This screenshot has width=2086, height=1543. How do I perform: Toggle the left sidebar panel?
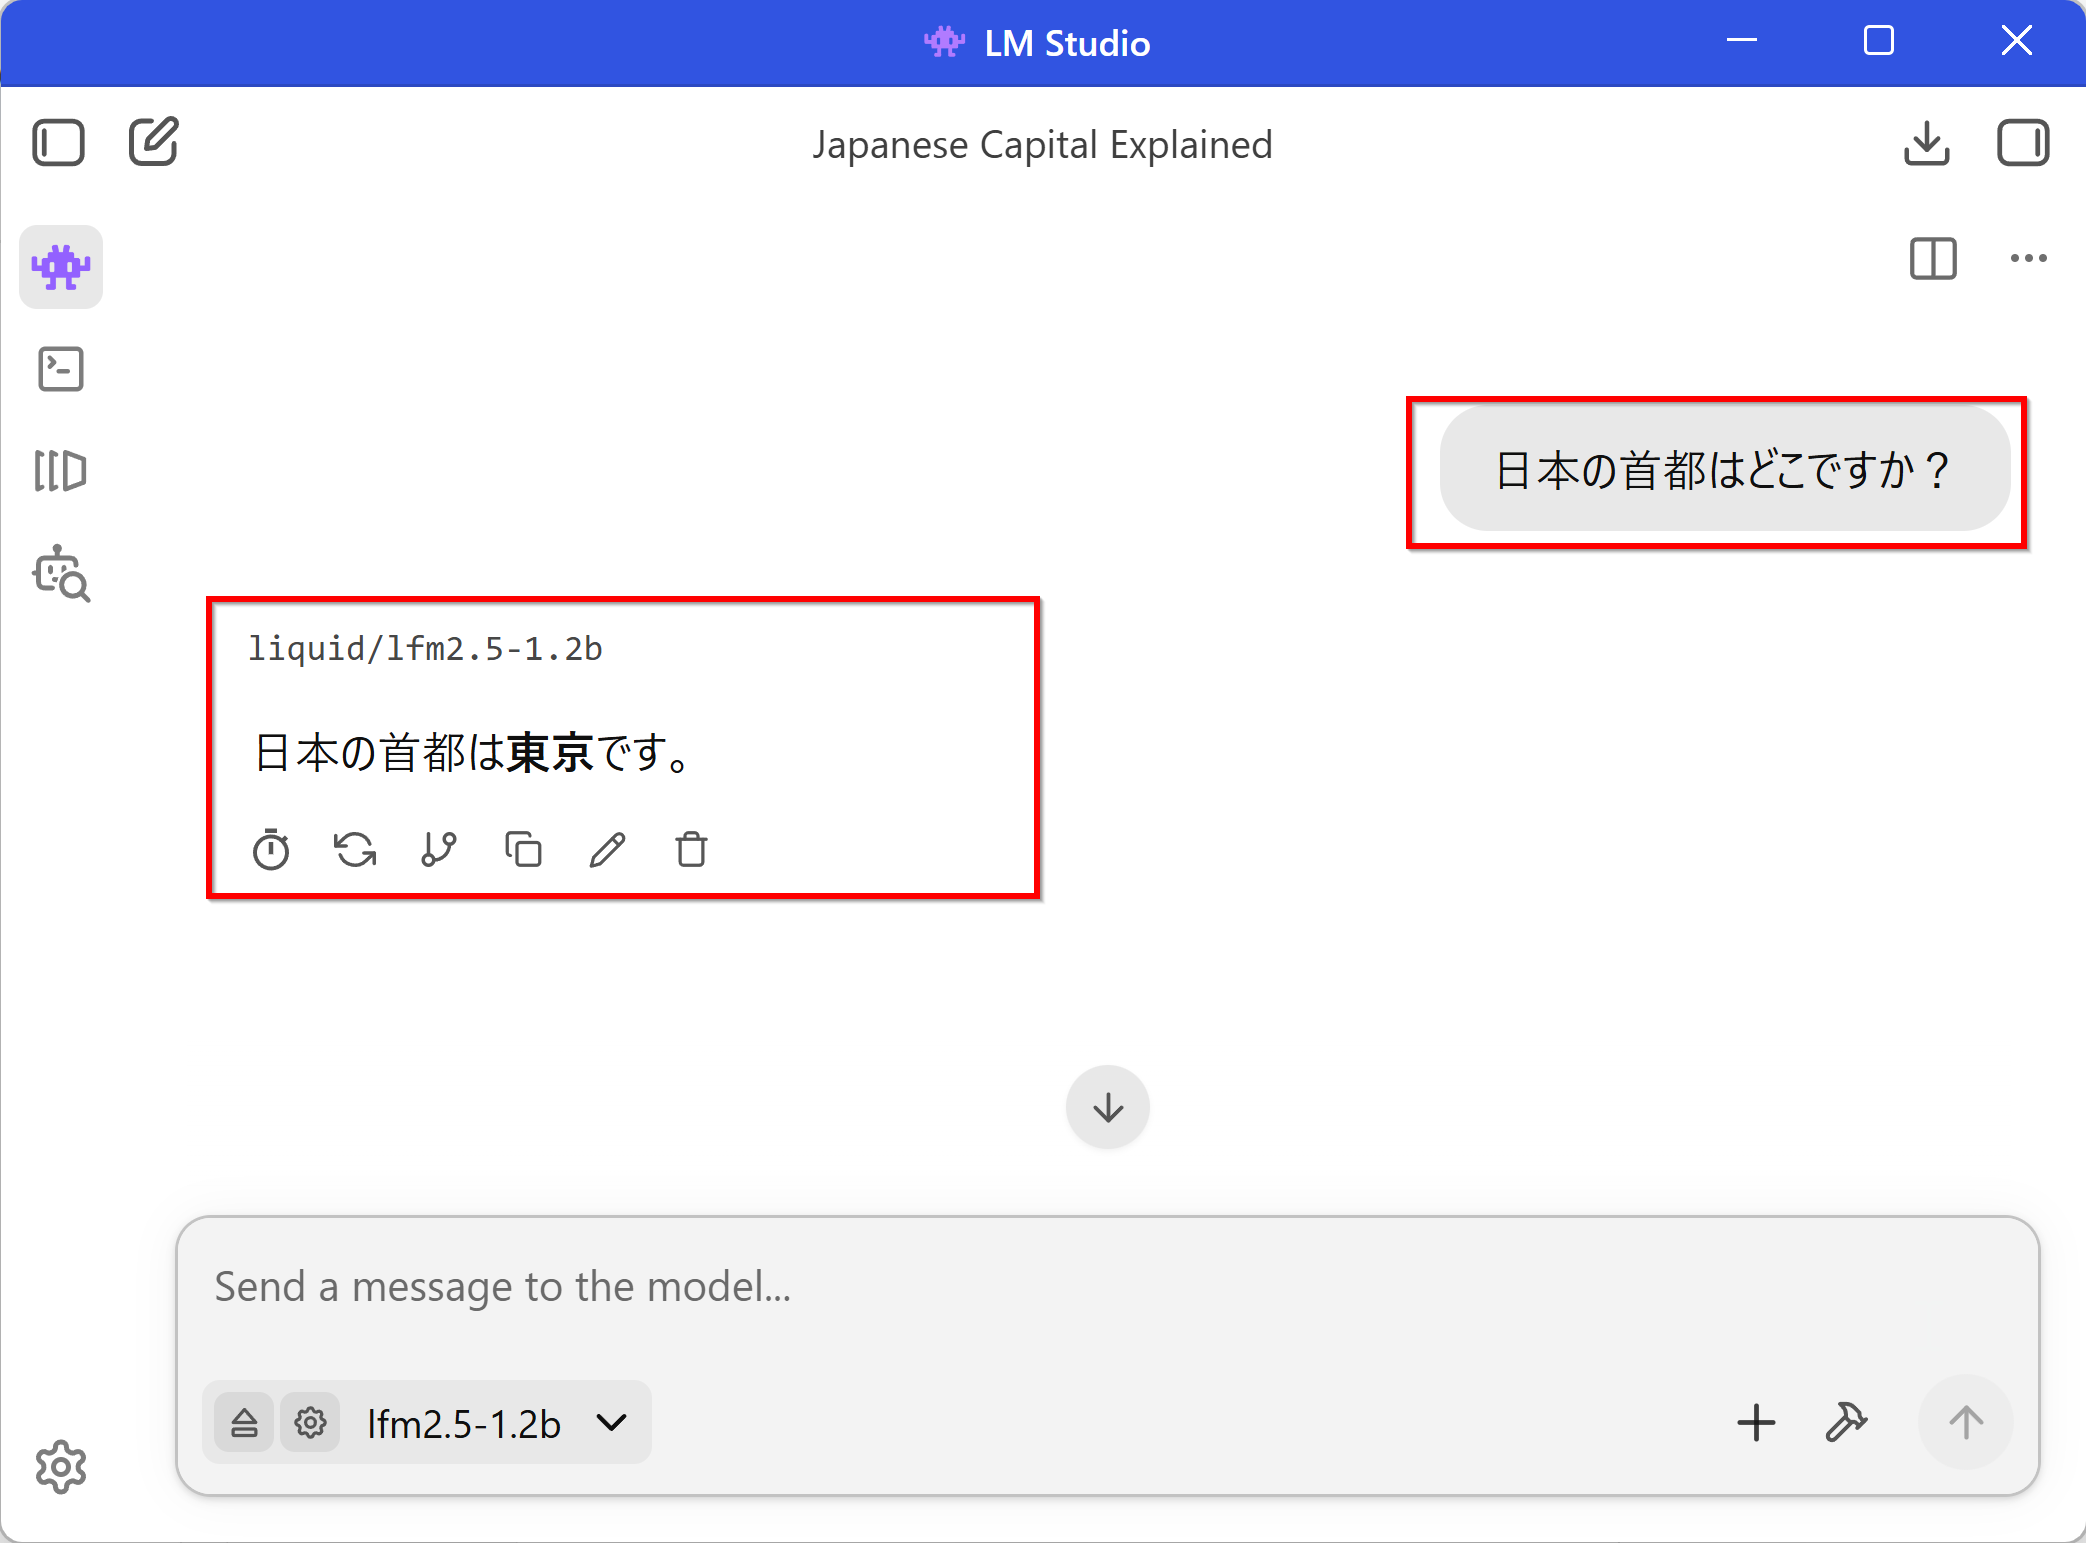(58, 142)
